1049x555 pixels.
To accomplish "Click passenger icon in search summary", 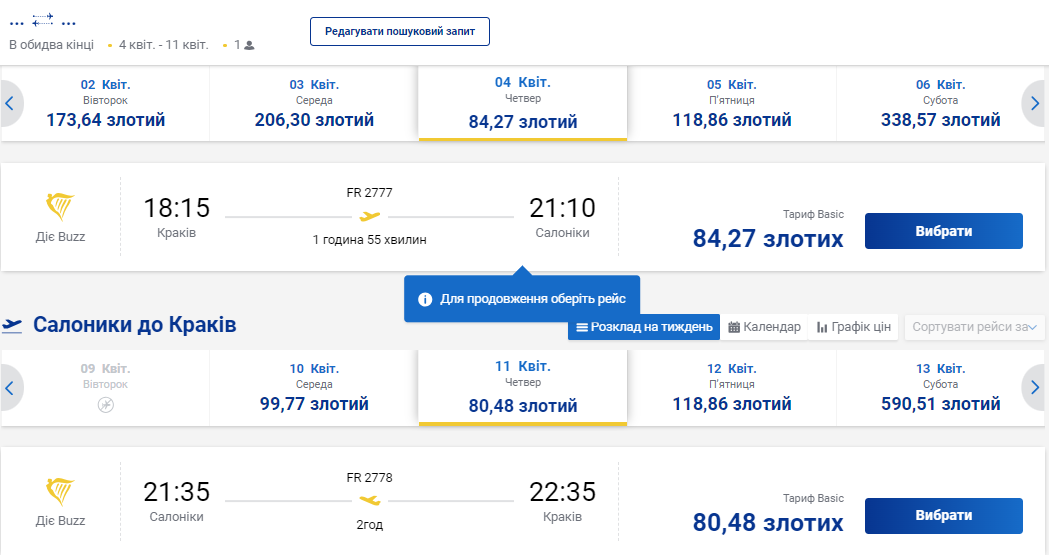I will (249, 45).
